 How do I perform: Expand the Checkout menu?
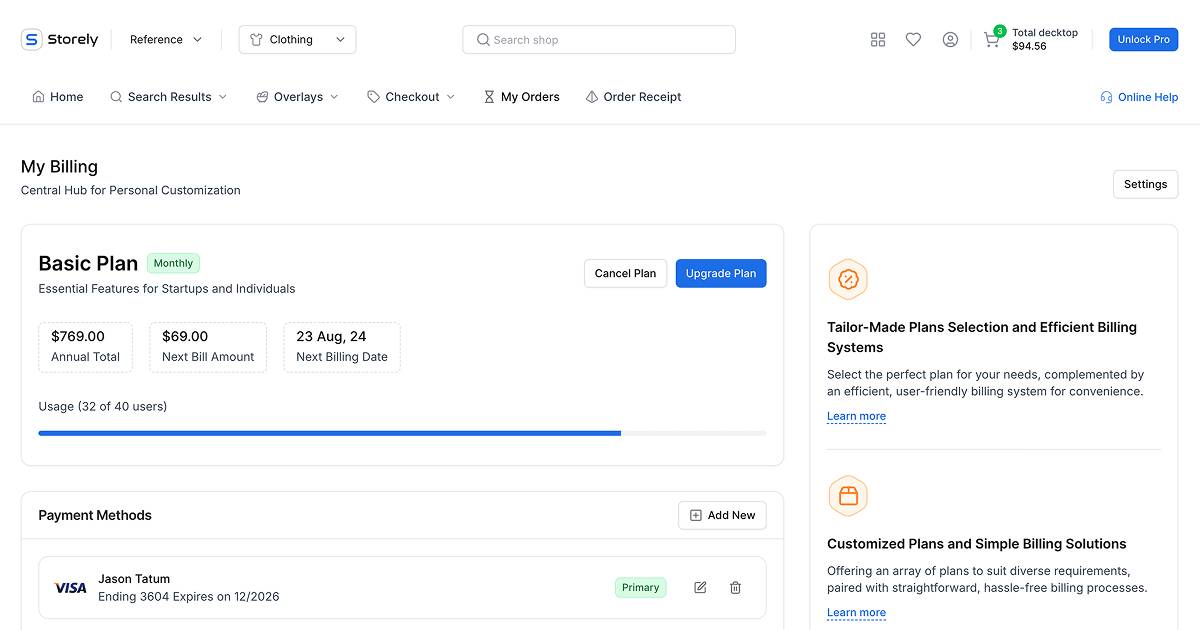coord(411,97)
